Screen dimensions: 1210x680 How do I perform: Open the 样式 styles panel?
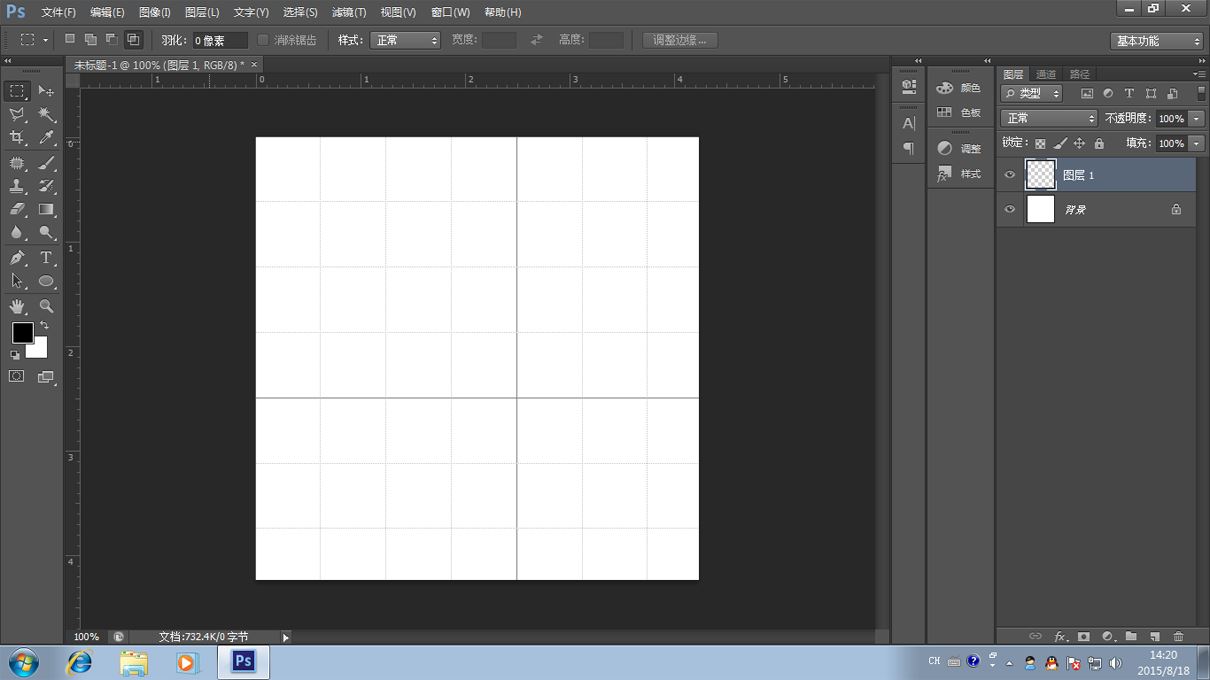pyautogui.click(x=959, y=174)
